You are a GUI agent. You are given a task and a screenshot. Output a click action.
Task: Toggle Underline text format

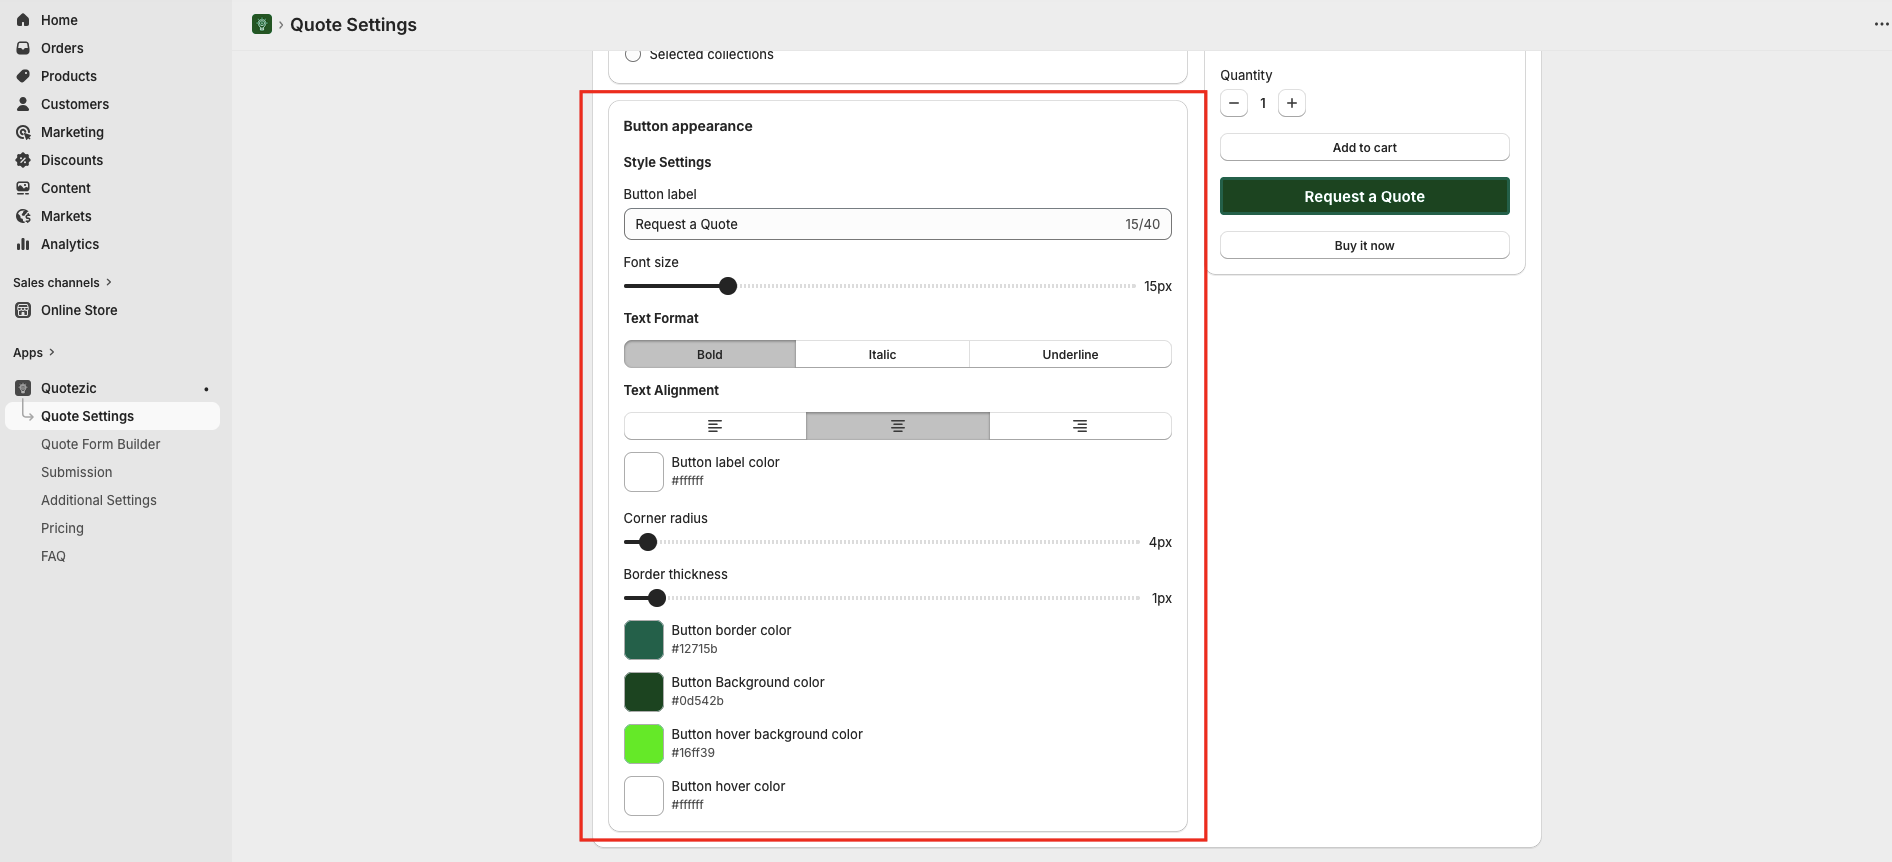point(1070,354)
